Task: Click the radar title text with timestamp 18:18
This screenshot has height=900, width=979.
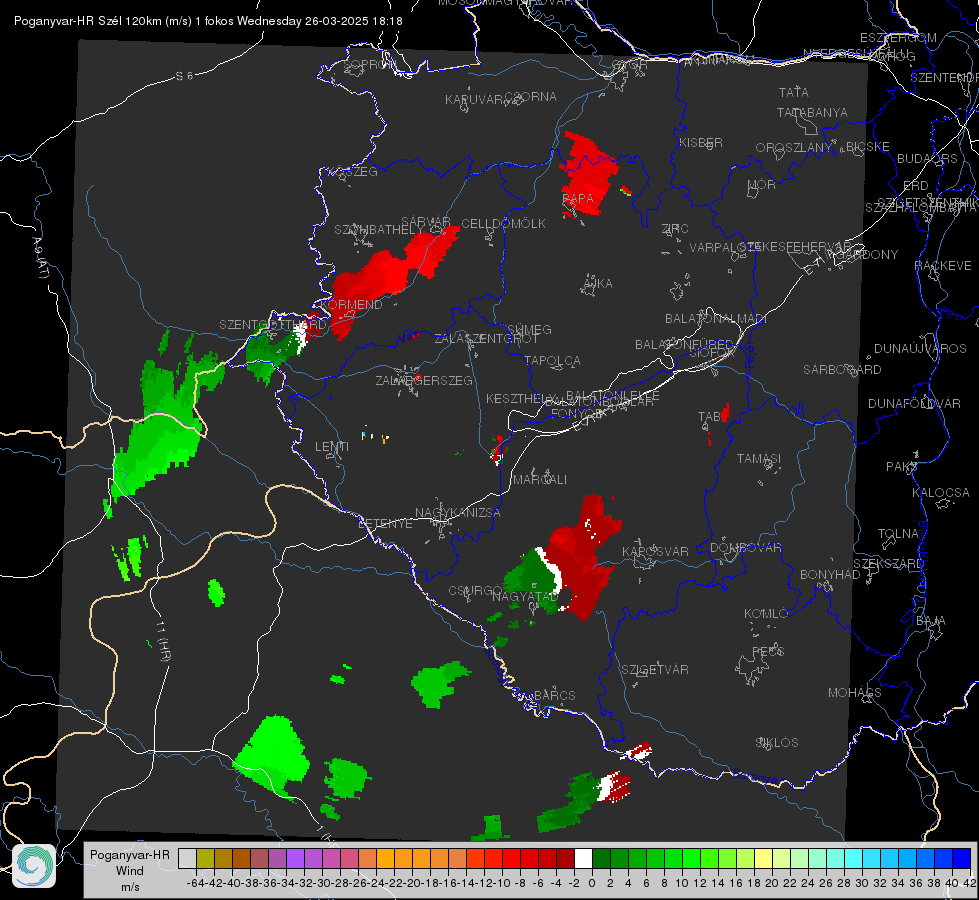Action: coord(208,21)
